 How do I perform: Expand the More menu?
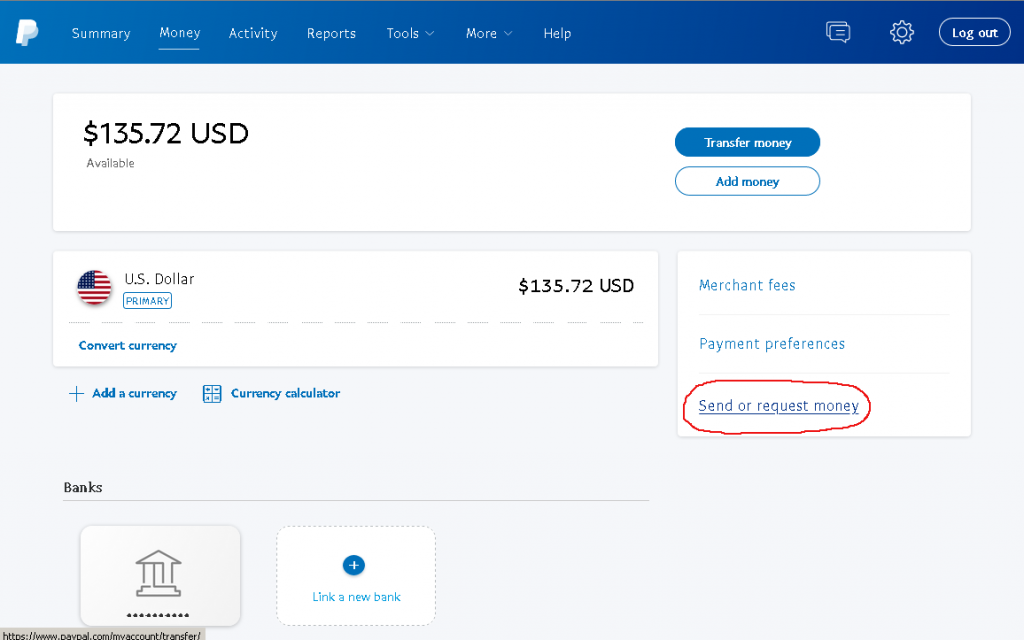[x=488, y=32]
